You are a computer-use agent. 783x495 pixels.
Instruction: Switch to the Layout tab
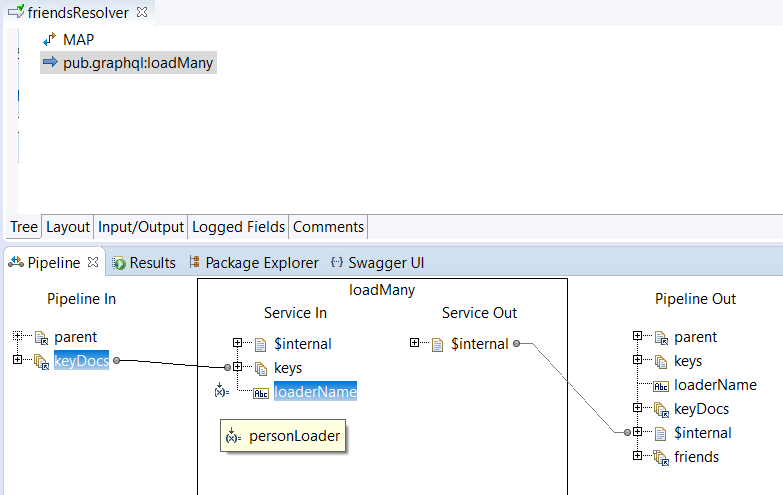tap(68, 227)
